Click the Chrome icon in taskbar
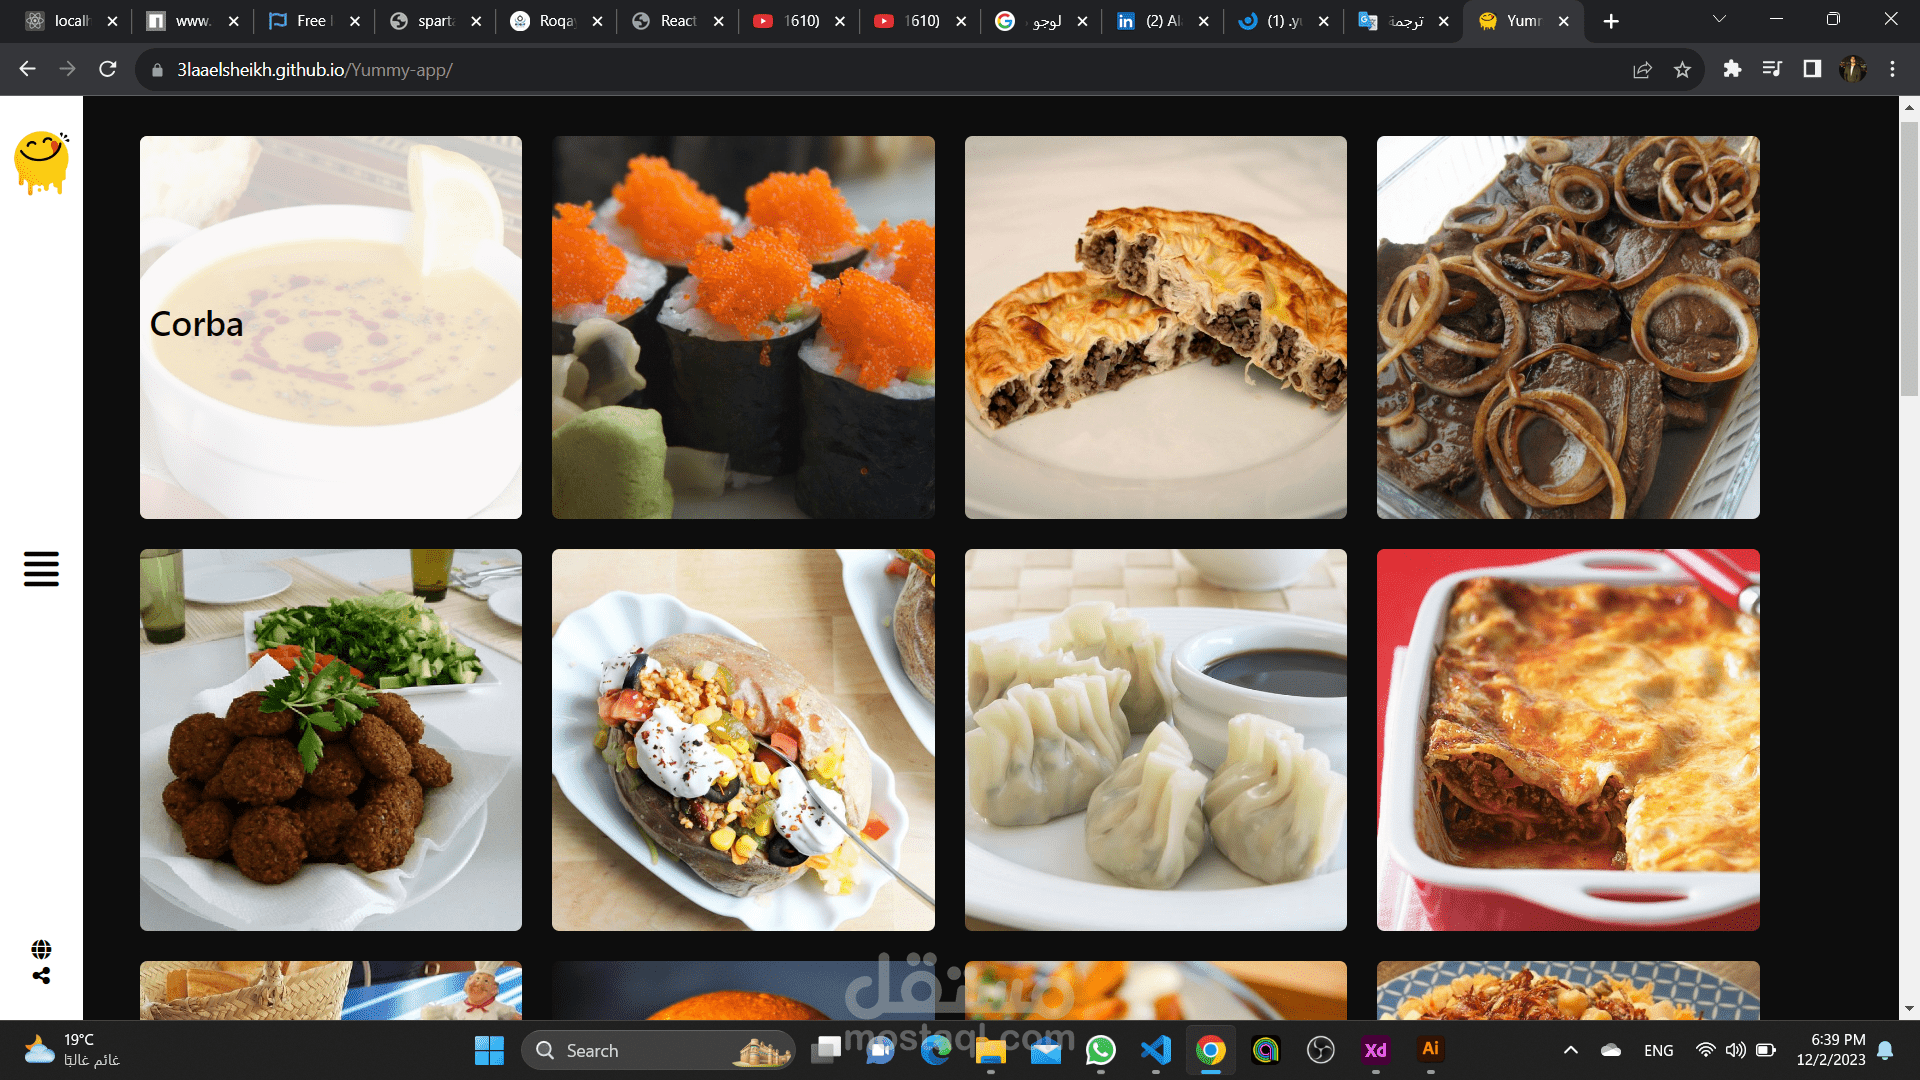The height and width of the screenshot is (1080, 1920). (x=1211, y=1050)
